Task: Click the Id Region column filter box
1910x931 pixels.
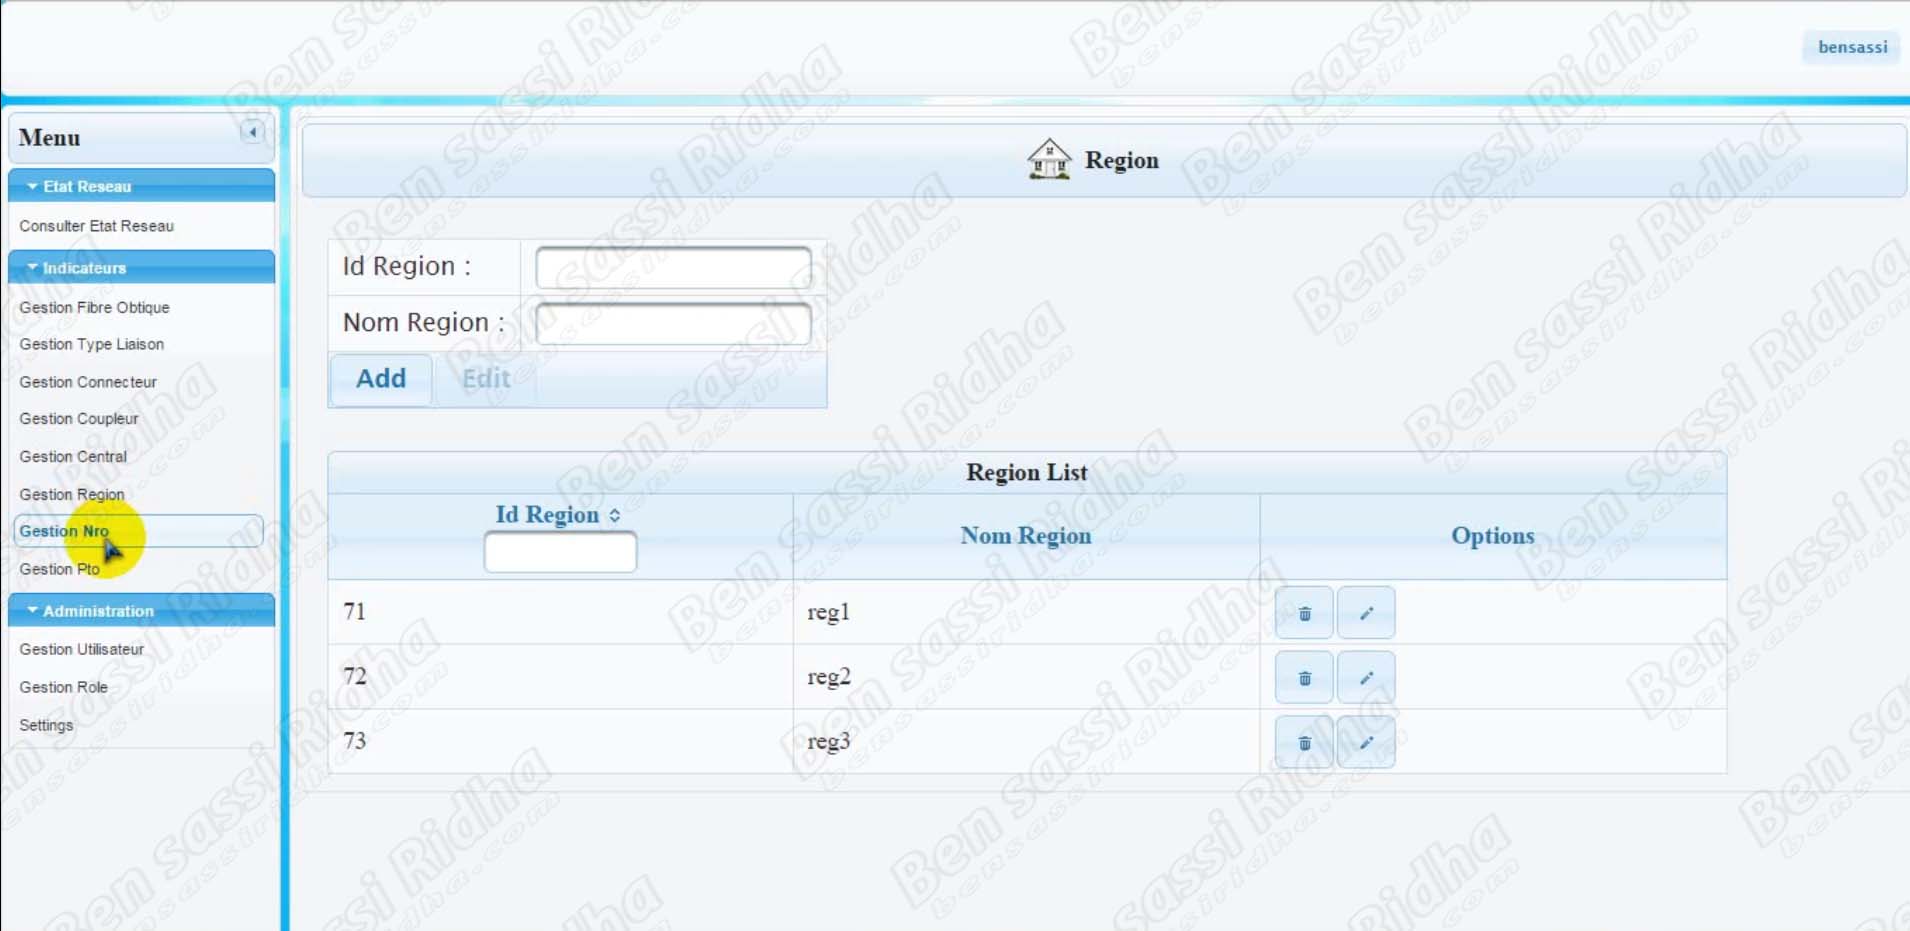Action: pos(560,552)
